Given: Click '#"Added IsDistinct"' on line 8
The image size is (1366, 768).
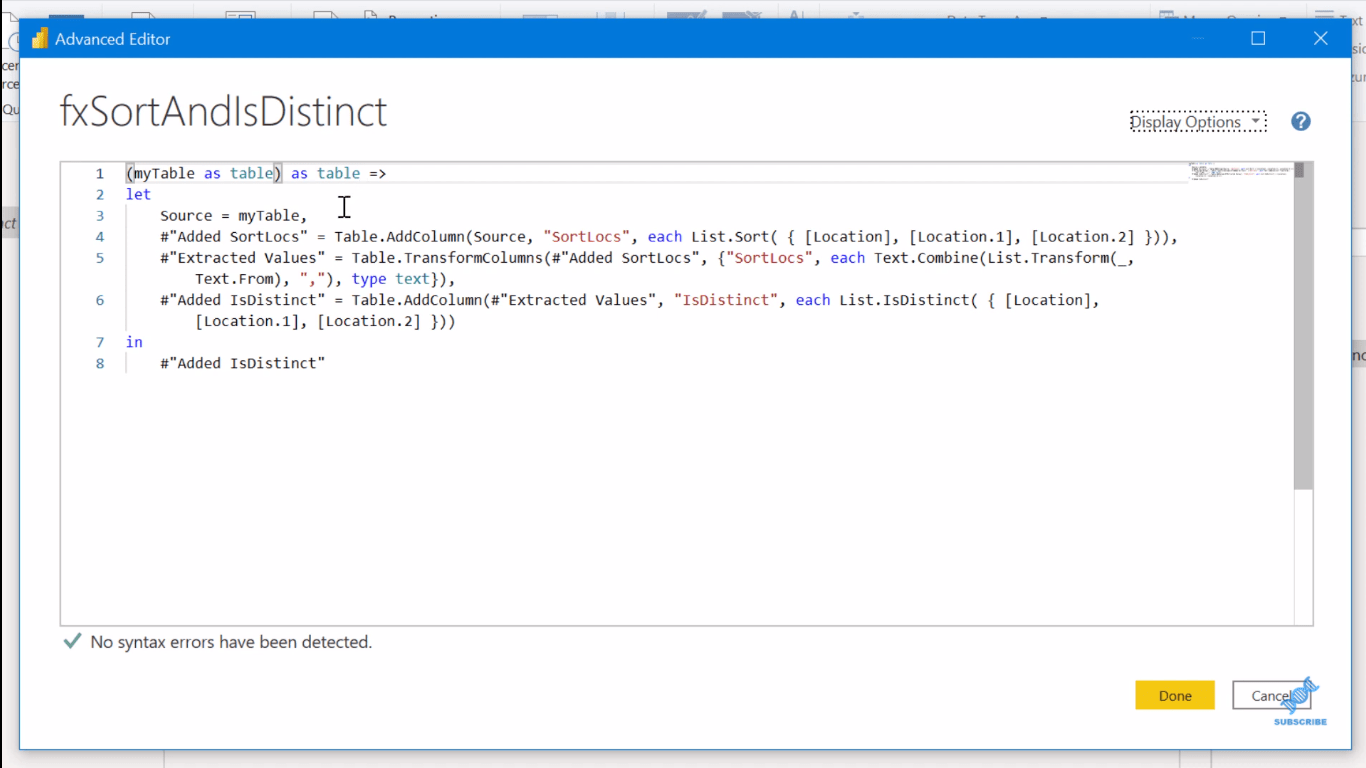Looking at the screenshot, I should [x=243, y=363].
